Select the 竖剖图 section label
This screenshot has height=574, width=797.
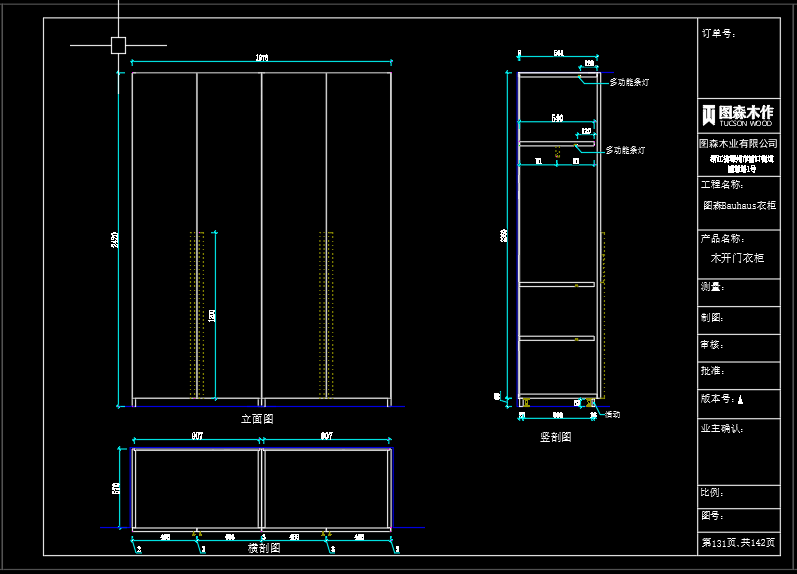point(555,437)
